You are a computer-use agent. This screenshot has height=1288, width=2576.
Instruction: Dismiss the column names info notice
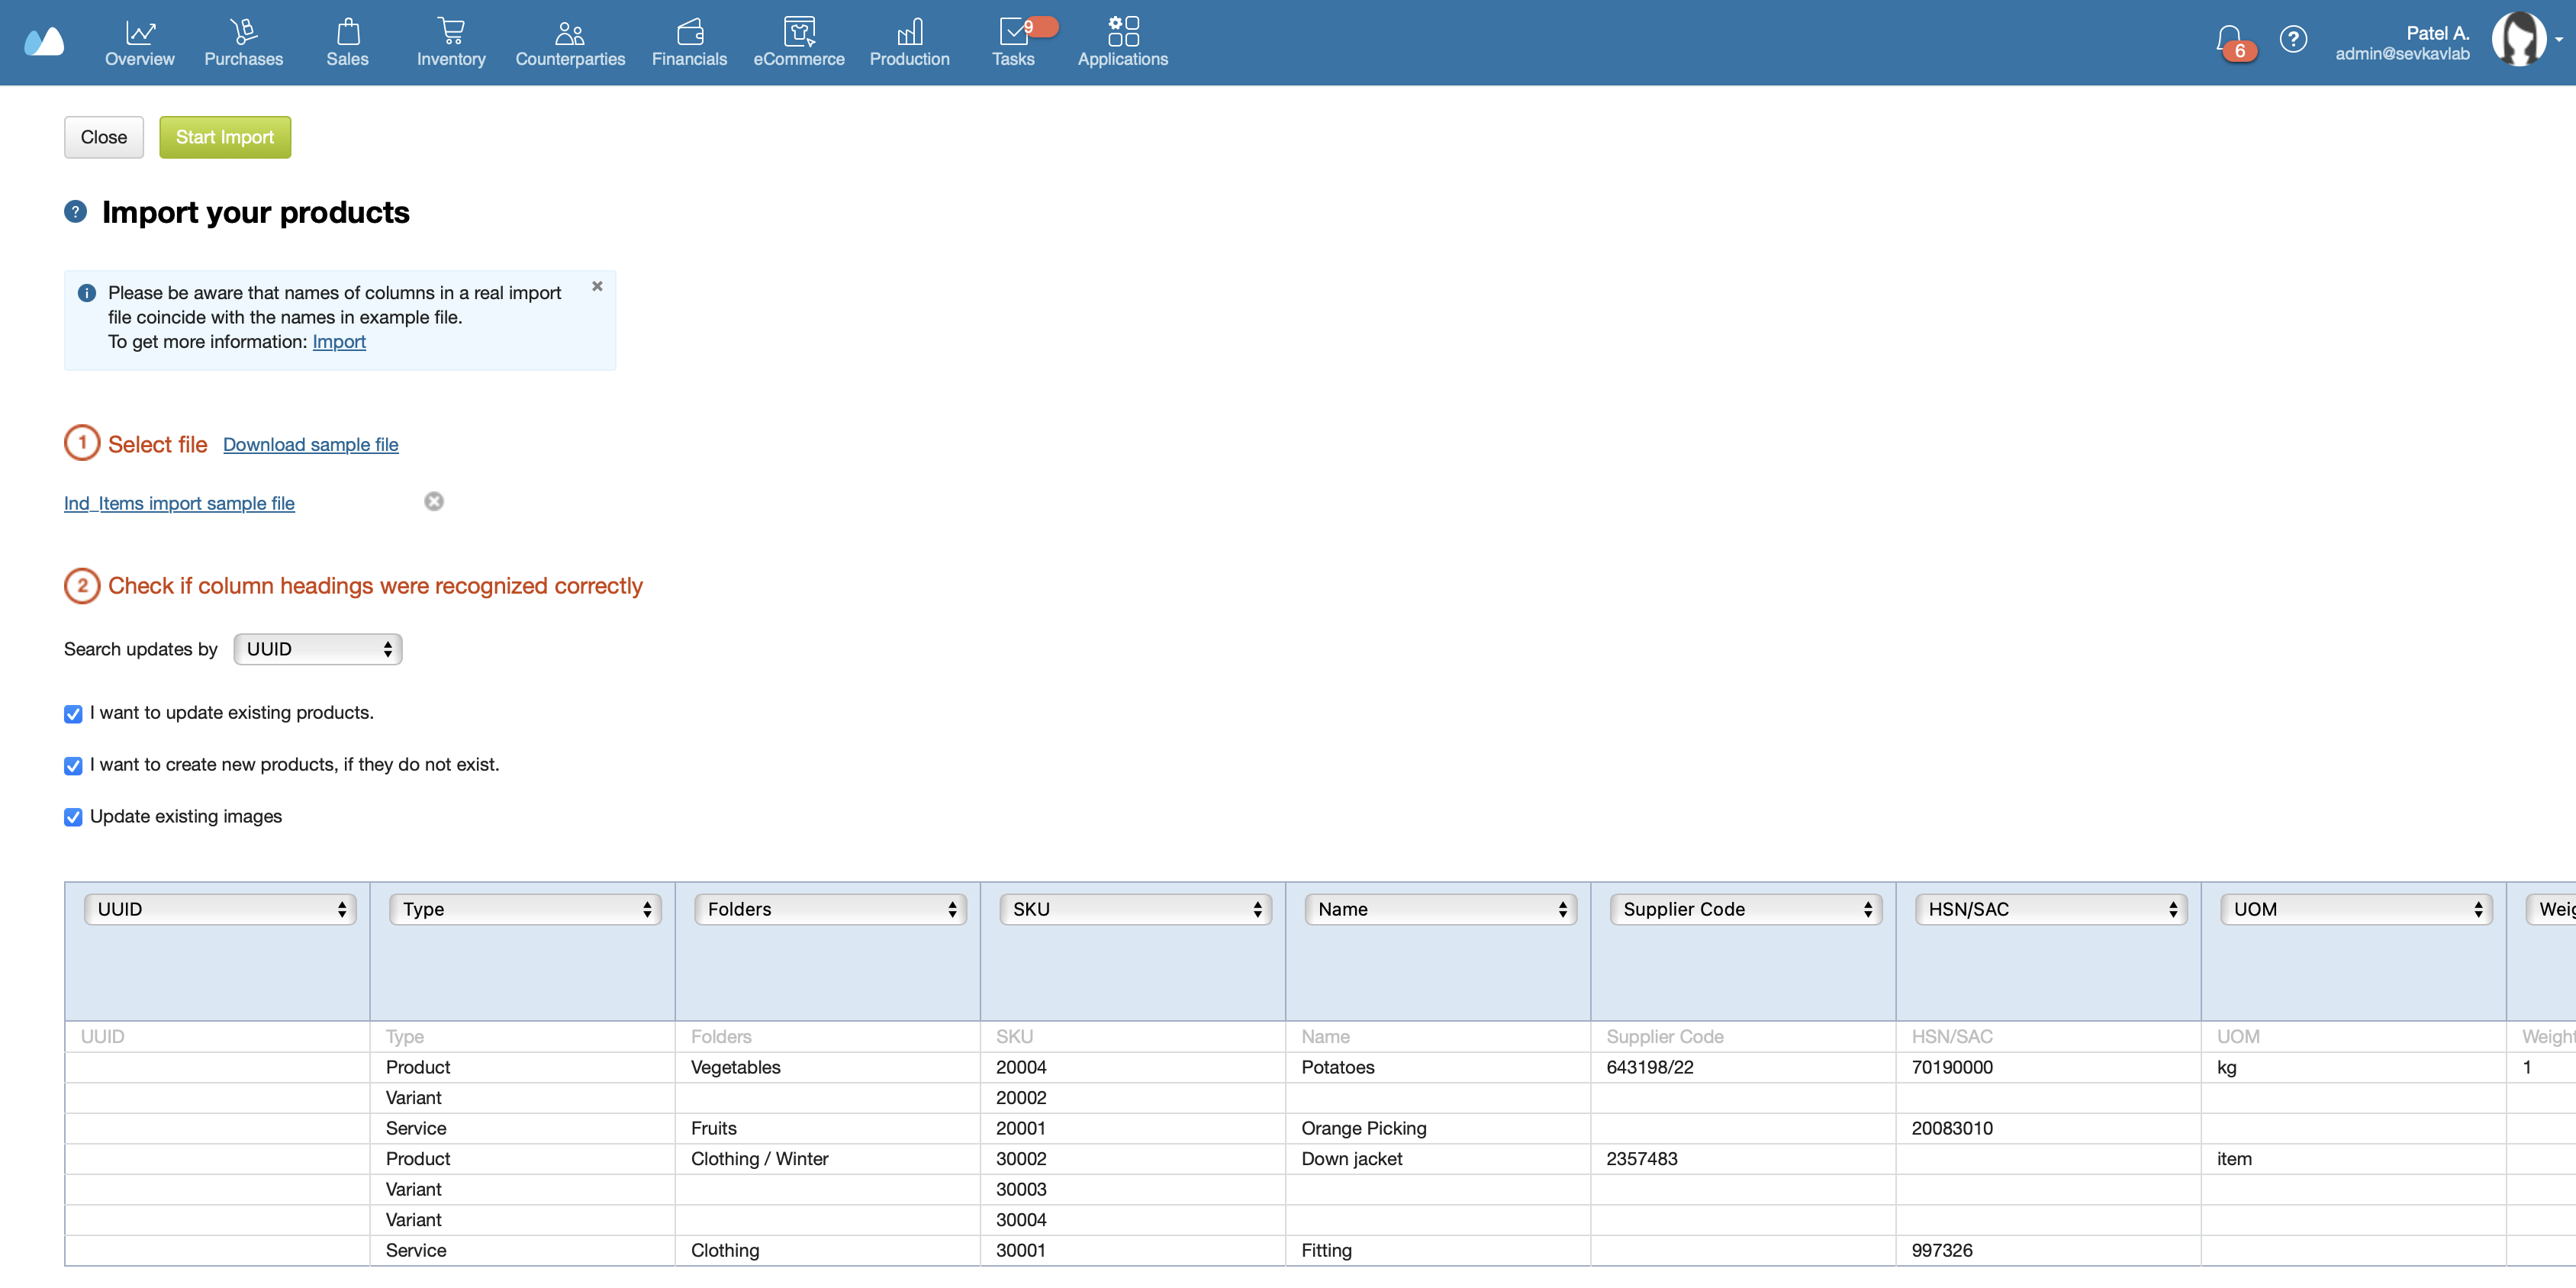click(x=597, y=286)
